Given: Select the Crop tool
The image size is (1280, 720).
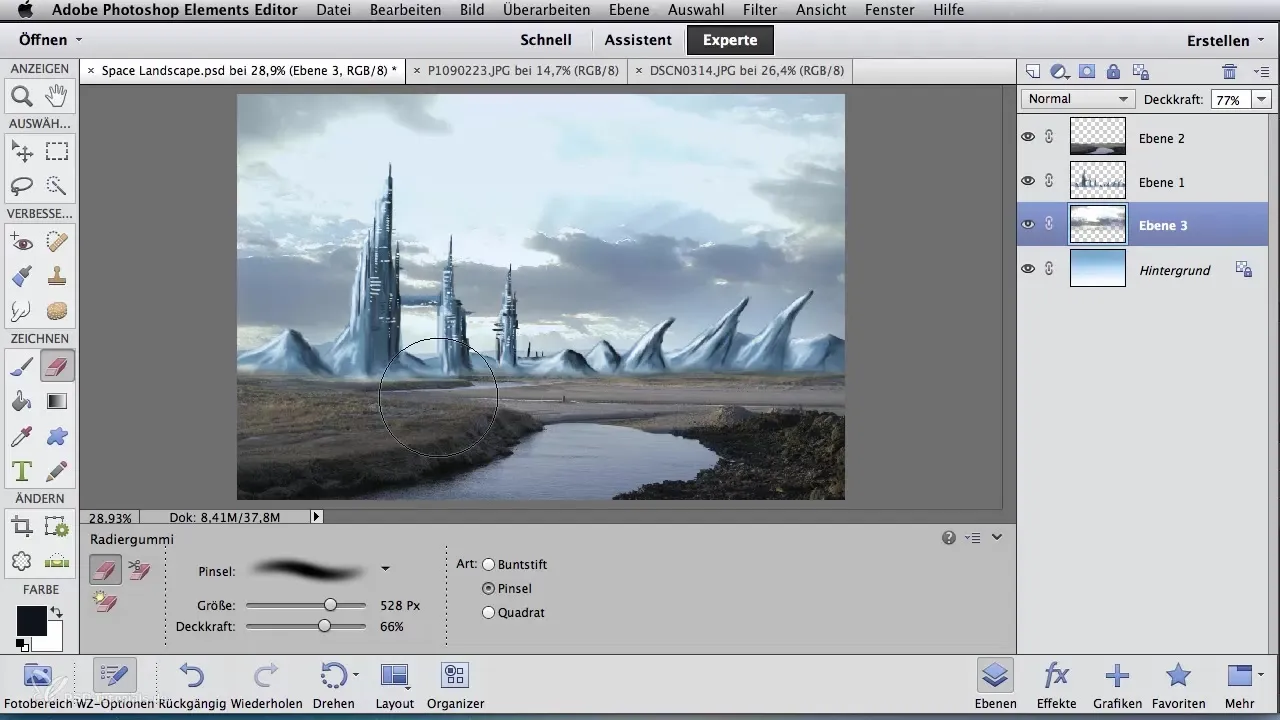Looking at the screenshot, I should pyautogui.click(x=21, y=526).
